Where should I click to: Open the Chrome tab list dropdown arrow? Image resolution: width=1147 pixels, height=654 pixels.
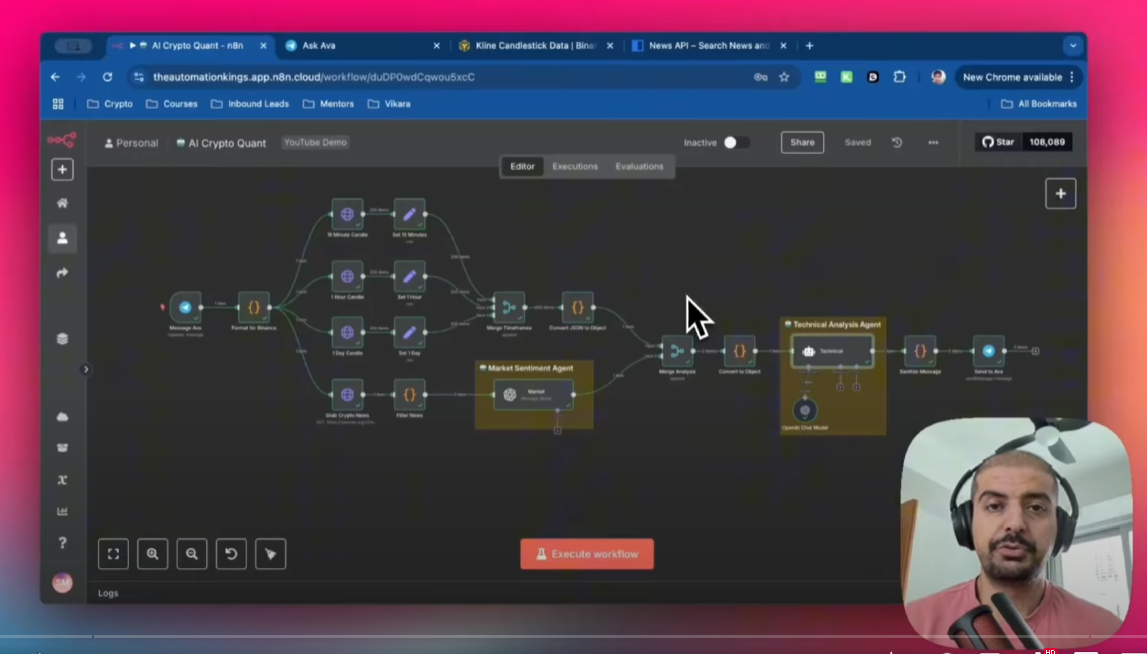click(x=1072, y=45)
